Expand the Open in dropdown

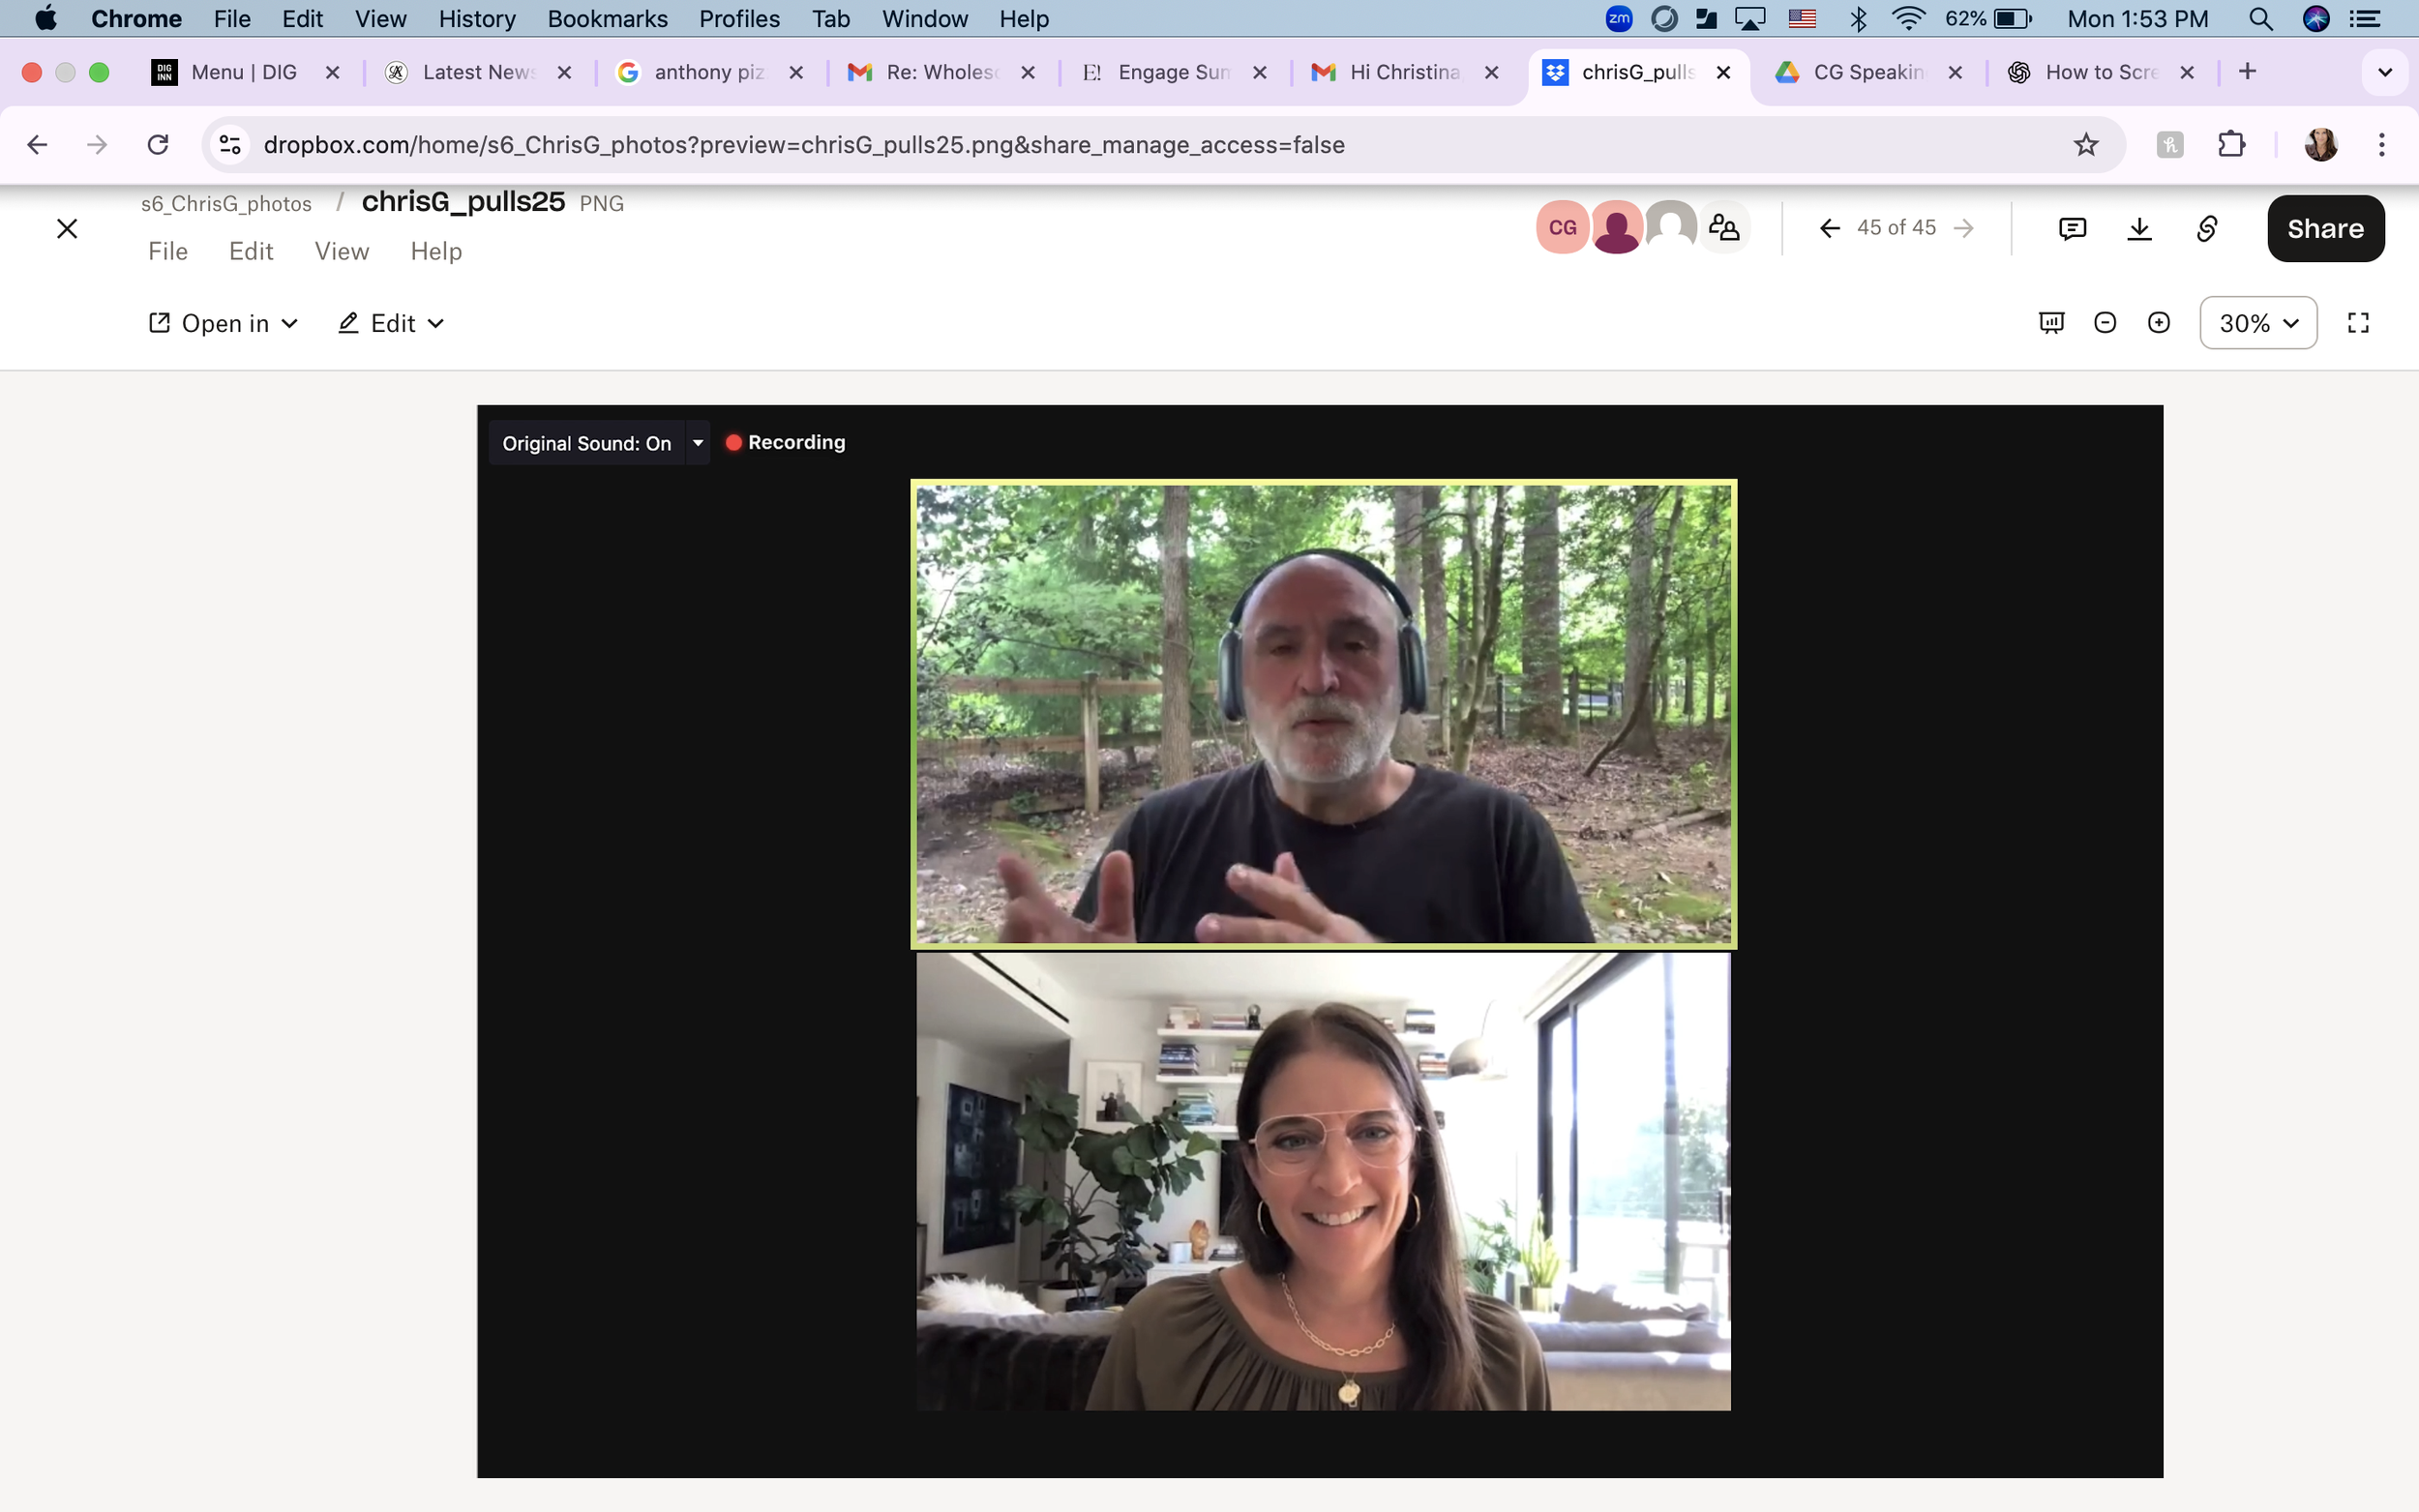[224, 323]
